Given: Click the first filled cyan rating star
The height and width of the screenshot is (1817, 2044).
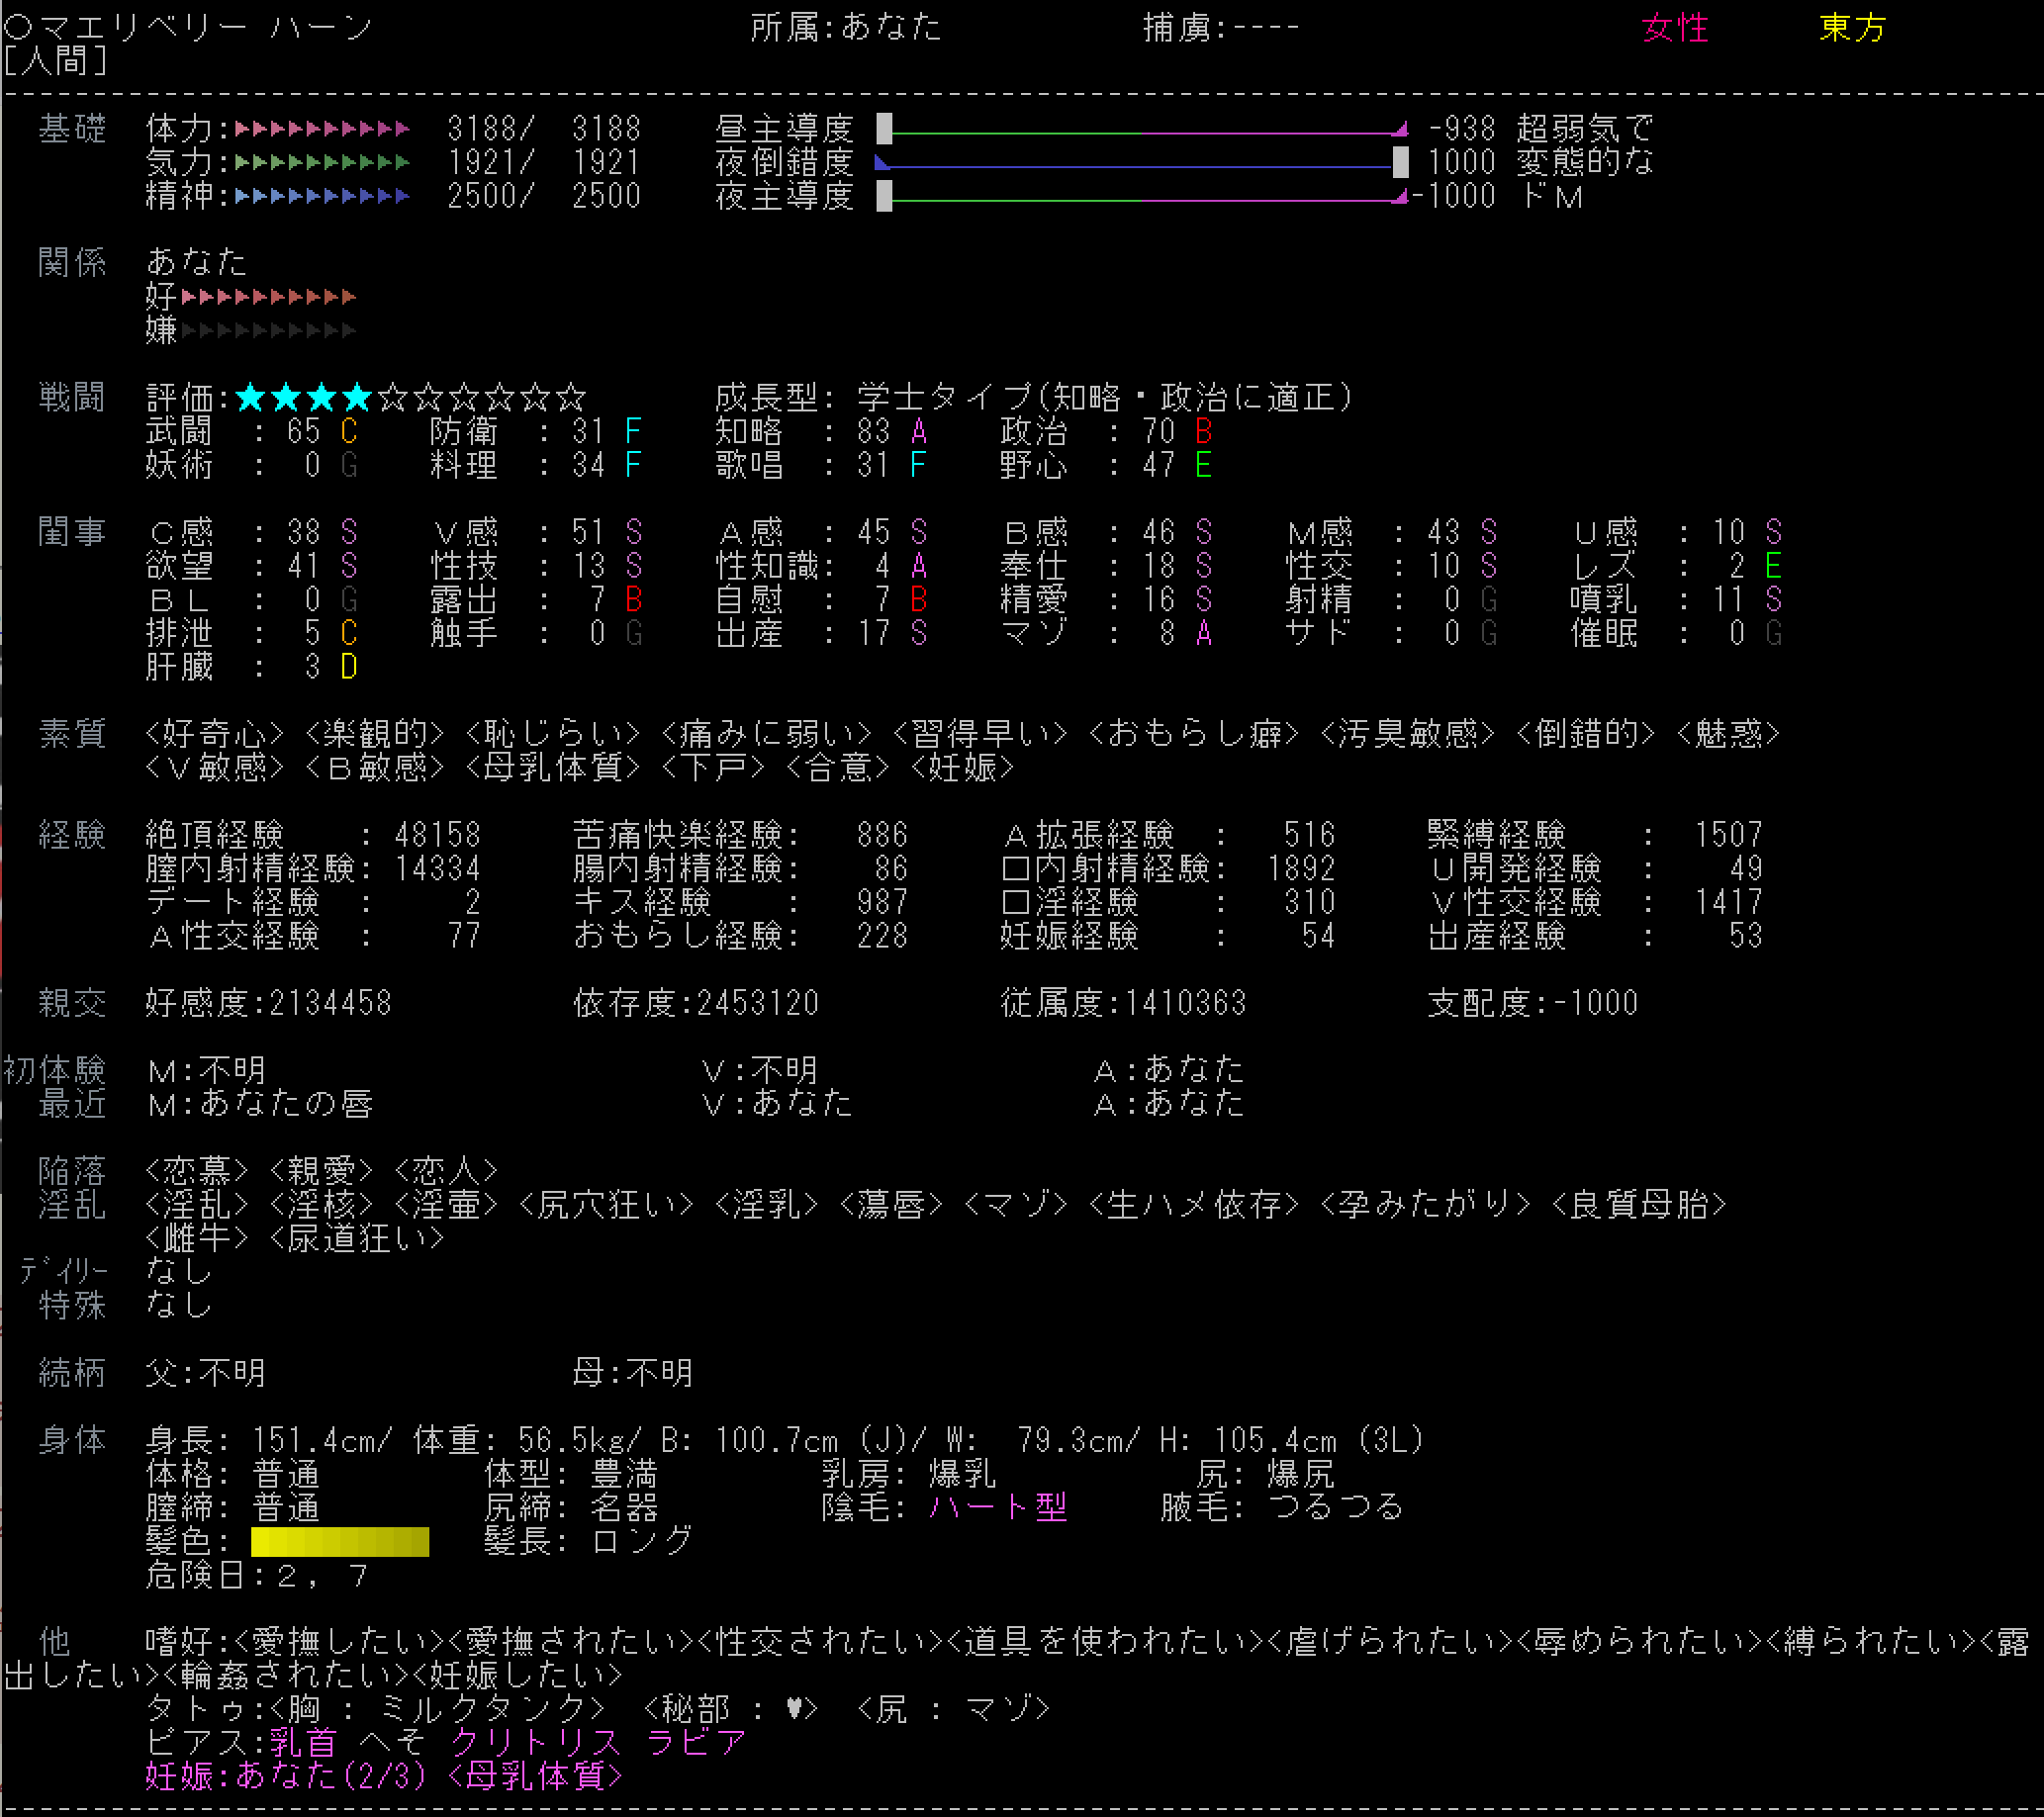Looking at the screenshot, I should point(251,398).
